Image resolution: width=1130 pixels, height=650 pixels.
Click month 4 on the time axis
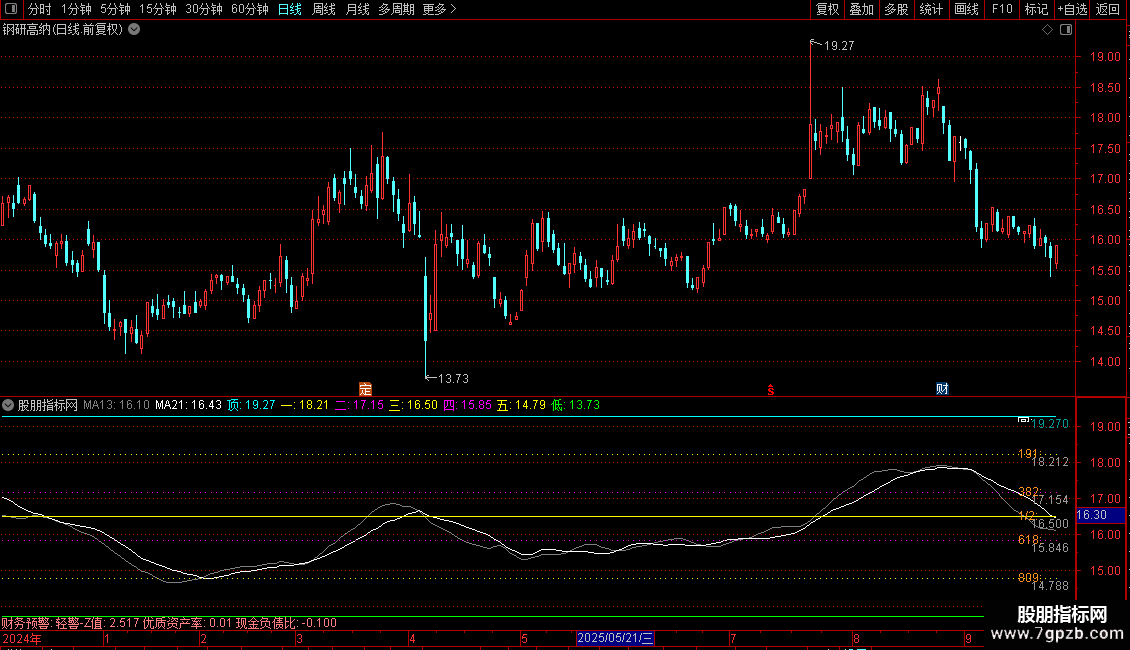tap(412, 638)
